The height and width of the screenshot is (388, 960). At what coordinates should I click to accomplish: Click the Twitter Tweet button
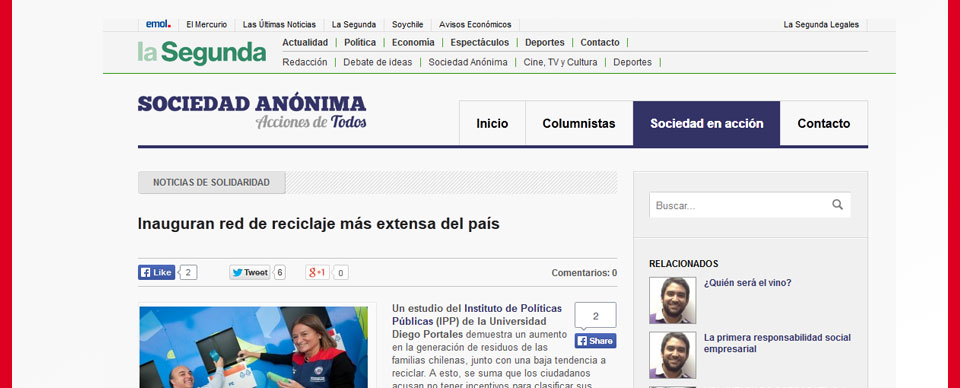250,272
